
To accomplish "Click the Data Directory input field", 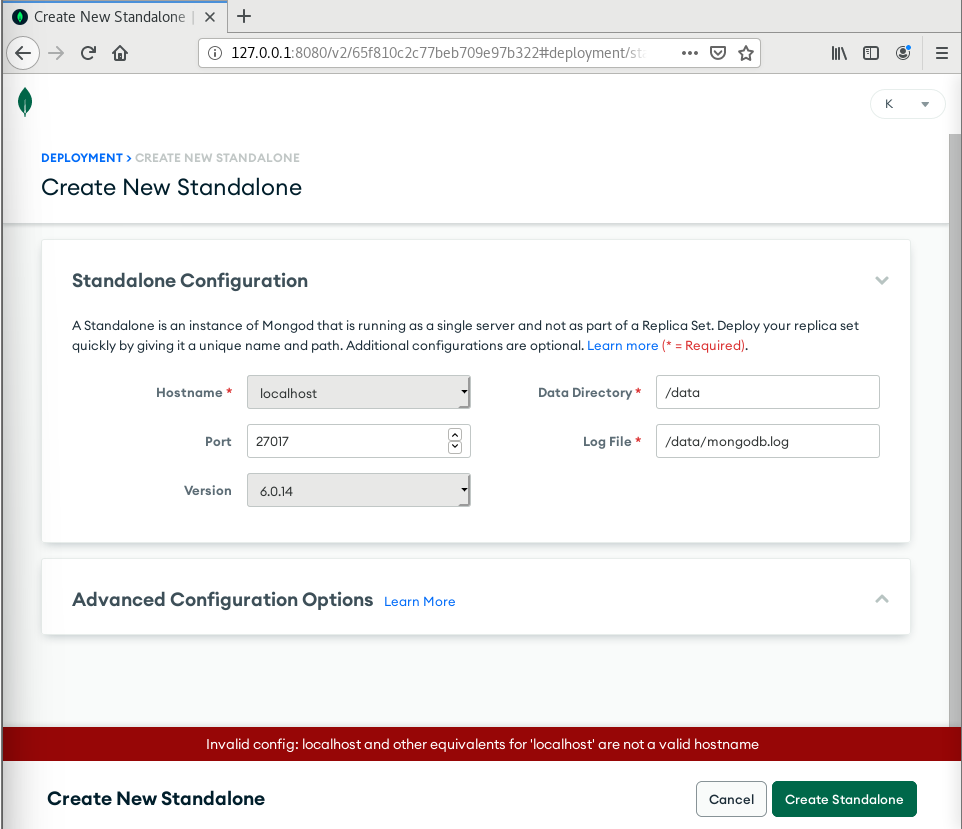I will [x=767, y=393].
